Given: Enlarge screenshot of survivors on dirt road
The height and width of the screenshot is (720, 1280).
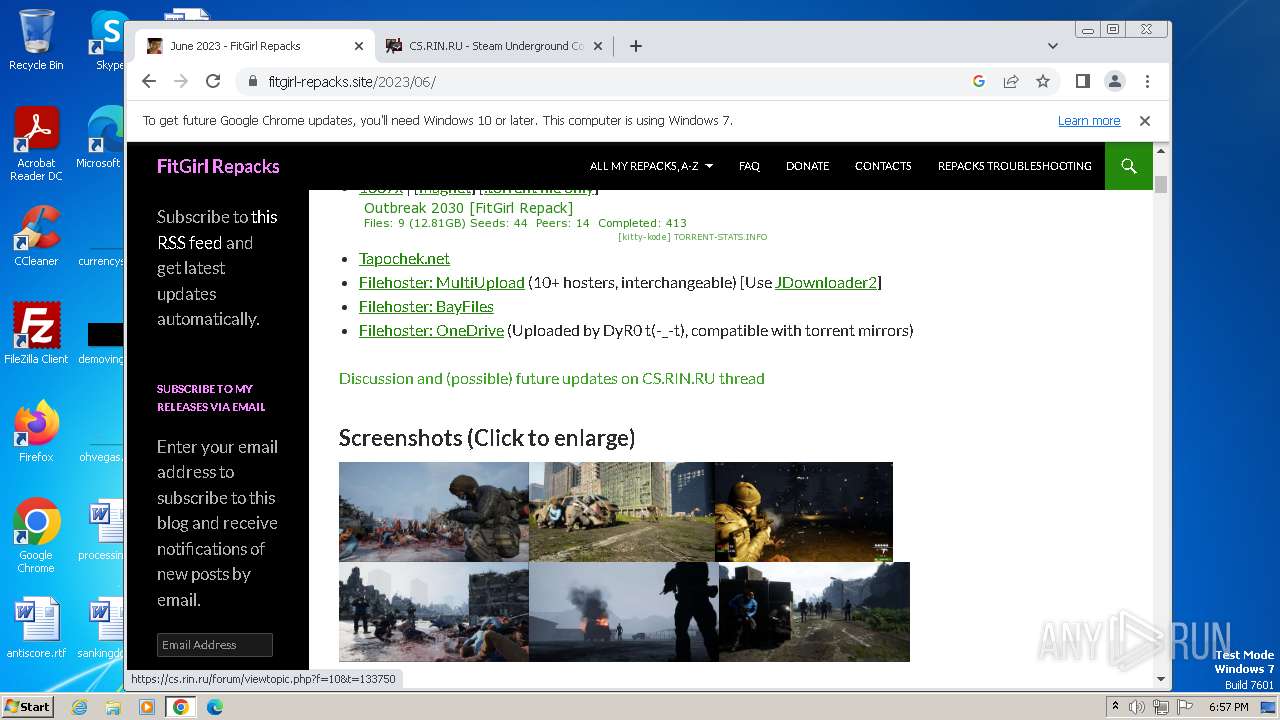Looking at the screenshot, I should click(x=814, y=611).
